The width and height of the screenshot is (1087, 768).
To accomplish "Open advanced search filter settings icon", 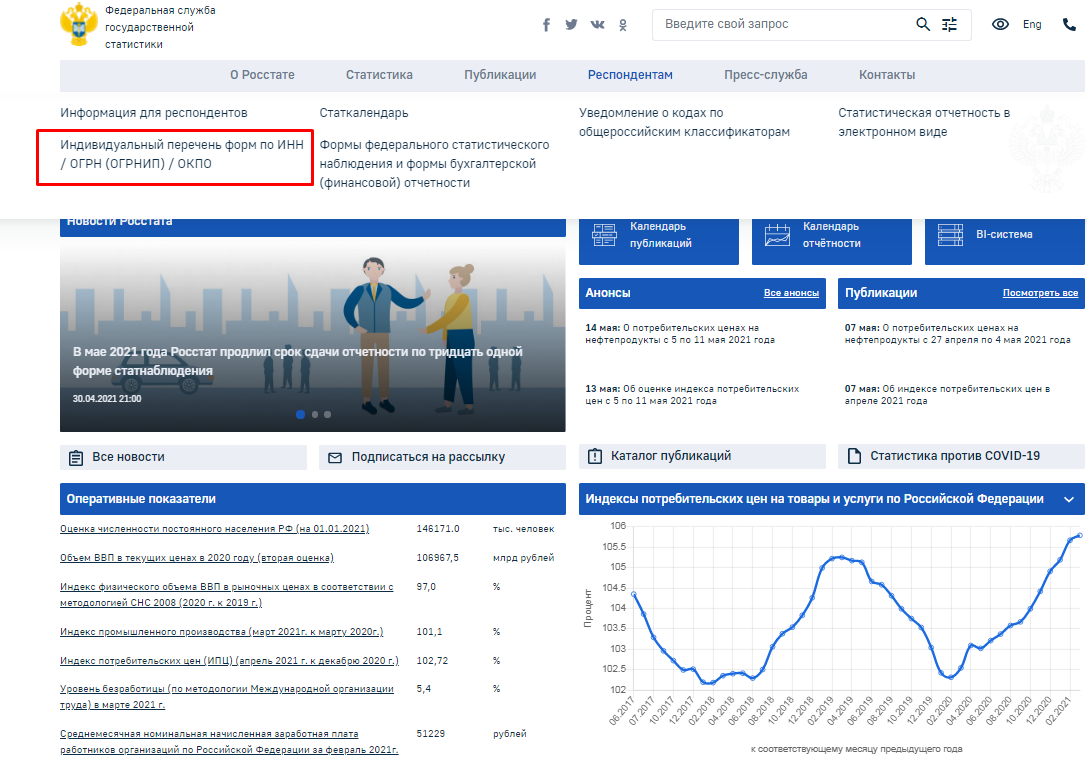I will pyautogui.click(x=950, y=24).
